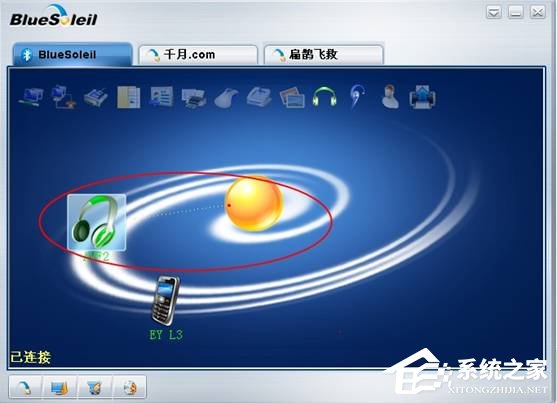
Task: Click the business card contact service icon
Action: [x=161, y=97]
